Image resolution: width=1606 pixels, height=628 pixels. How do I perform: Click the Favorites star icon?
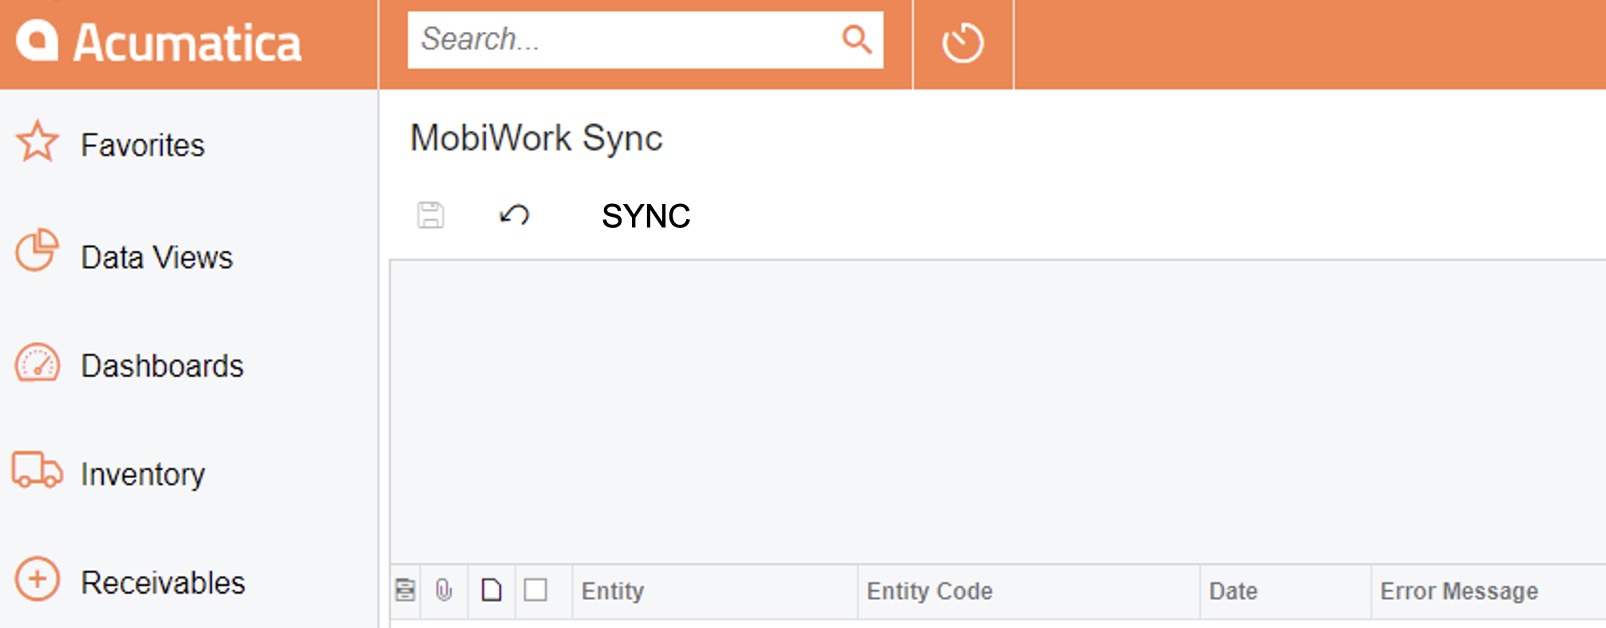pos(38,142)
